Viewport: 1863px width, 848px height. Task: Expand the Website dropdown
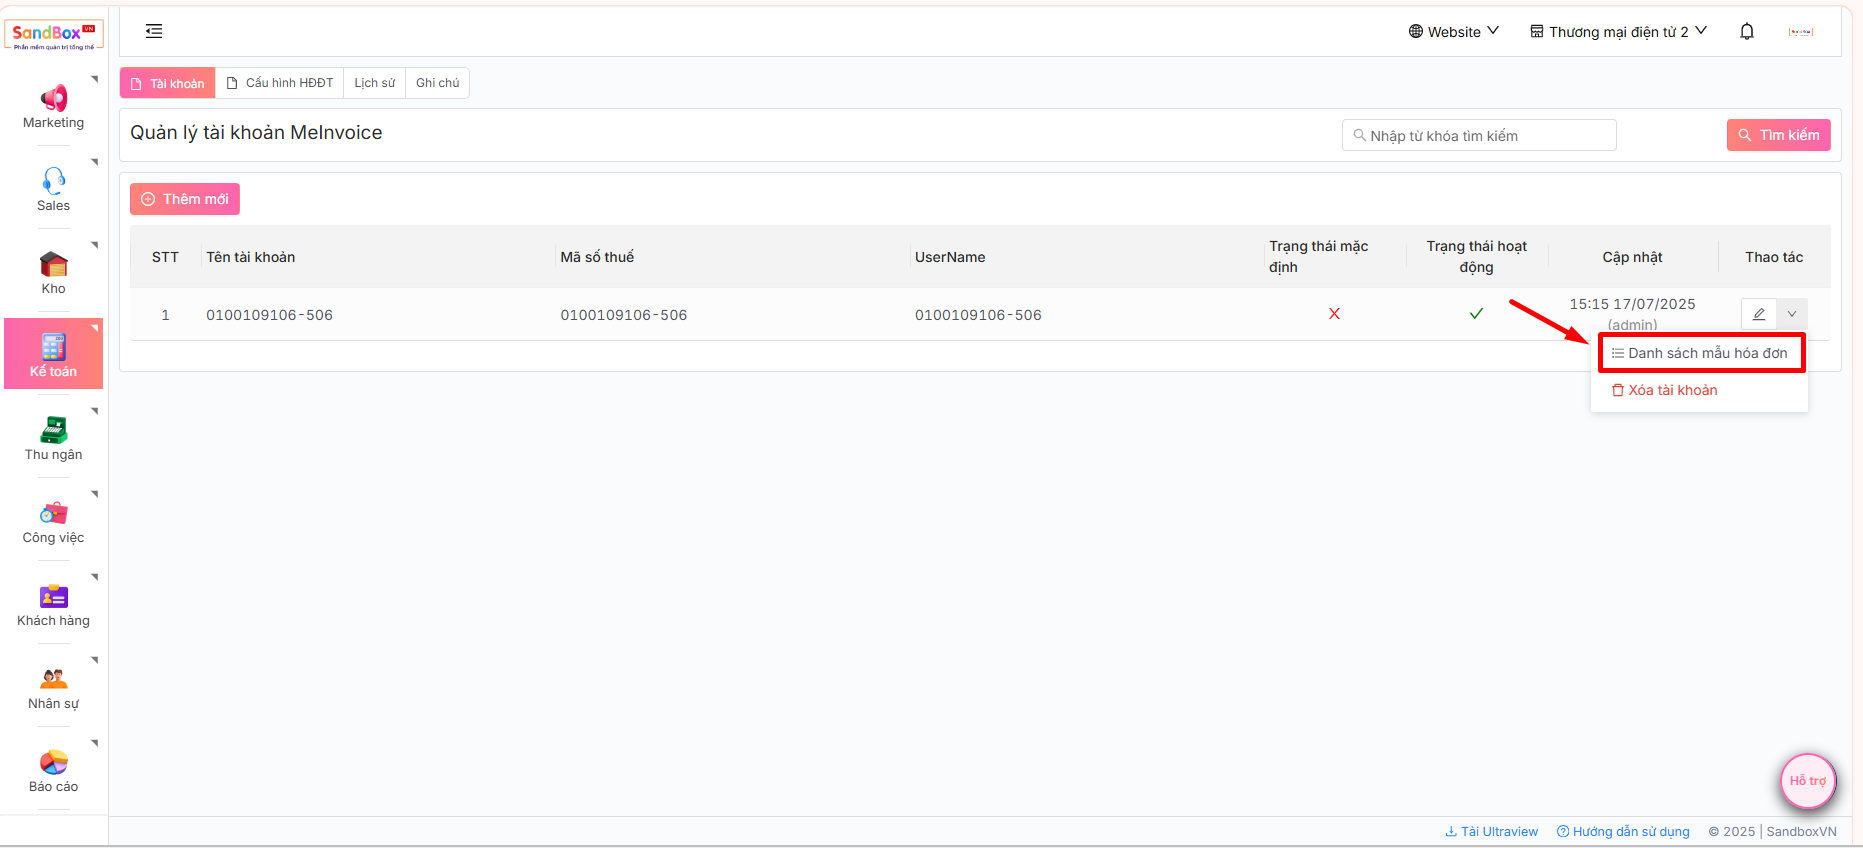click(x=1453, y=32)
